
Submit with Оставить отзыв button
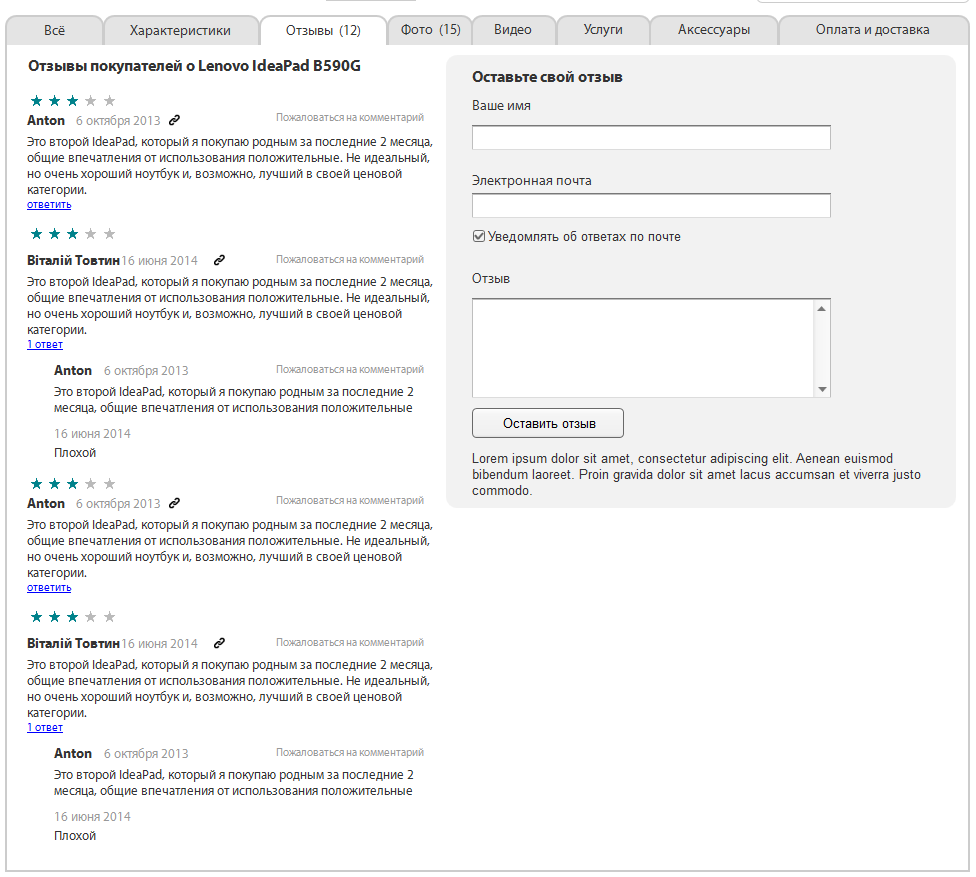548,423
